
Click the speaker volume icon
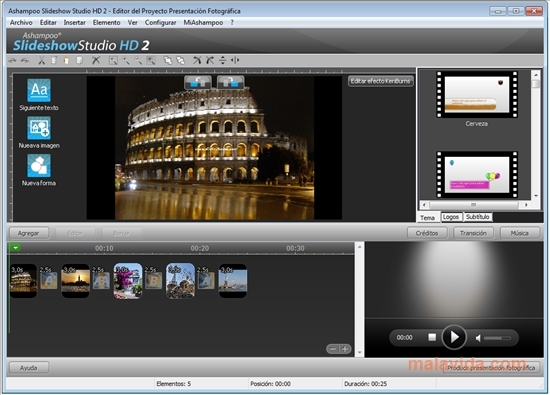[x=478, y=338]
